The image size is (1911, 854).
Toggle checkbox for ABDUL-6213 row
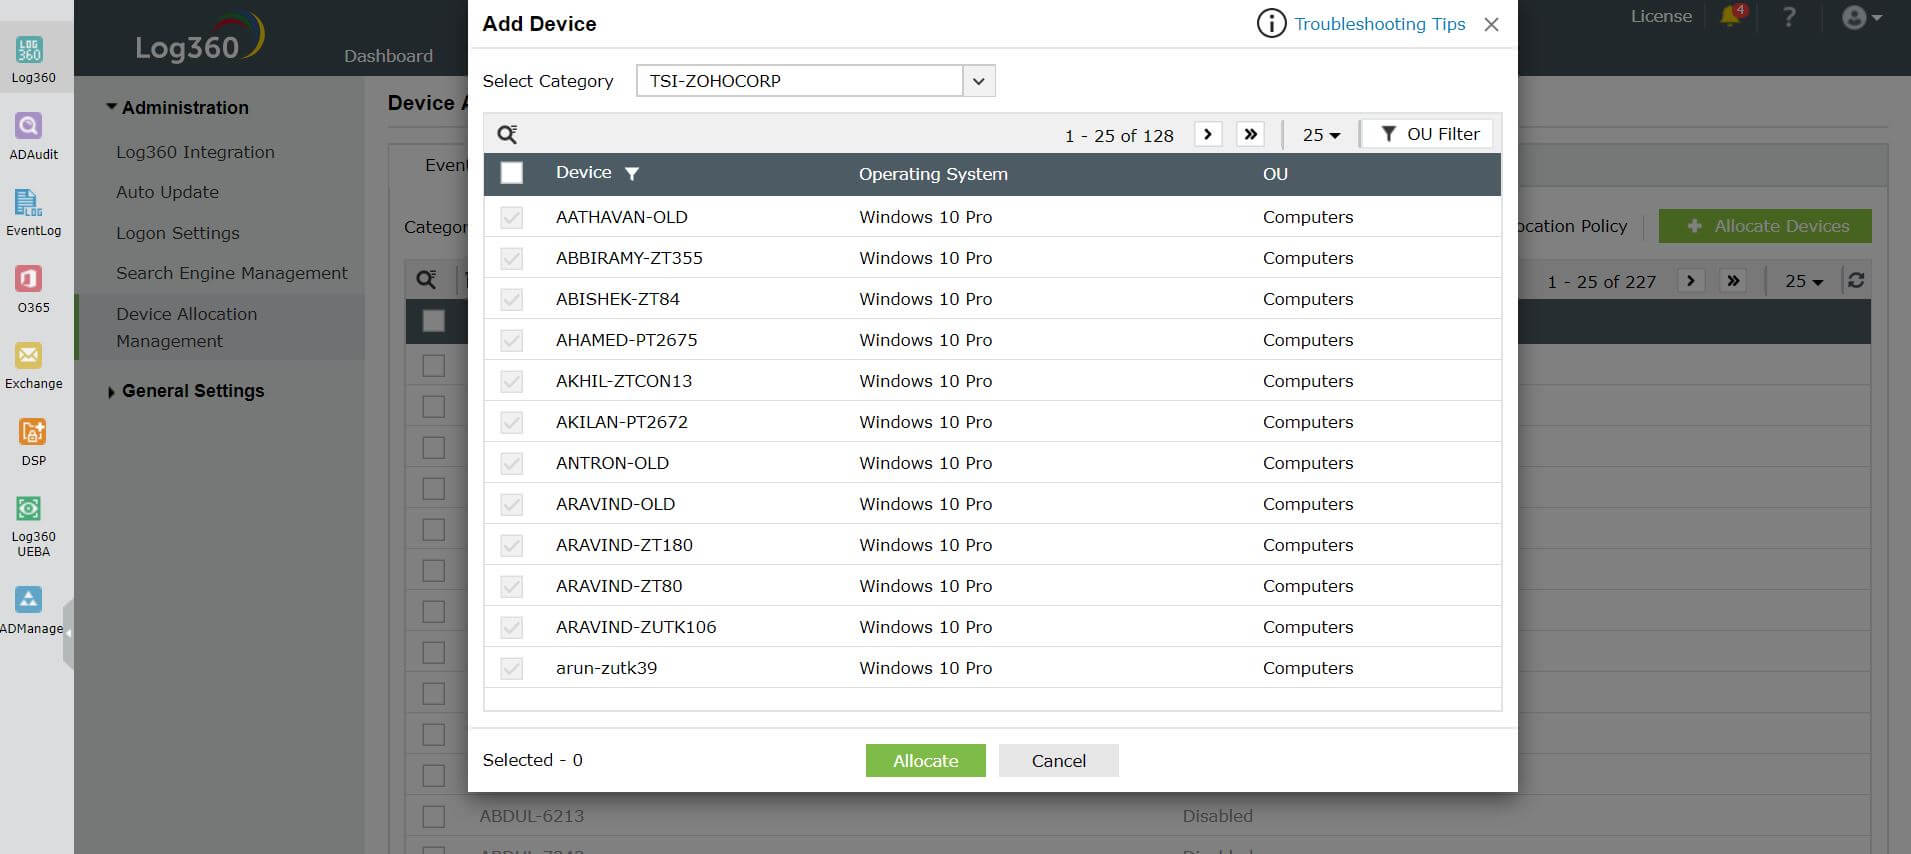tap(433, 816)
